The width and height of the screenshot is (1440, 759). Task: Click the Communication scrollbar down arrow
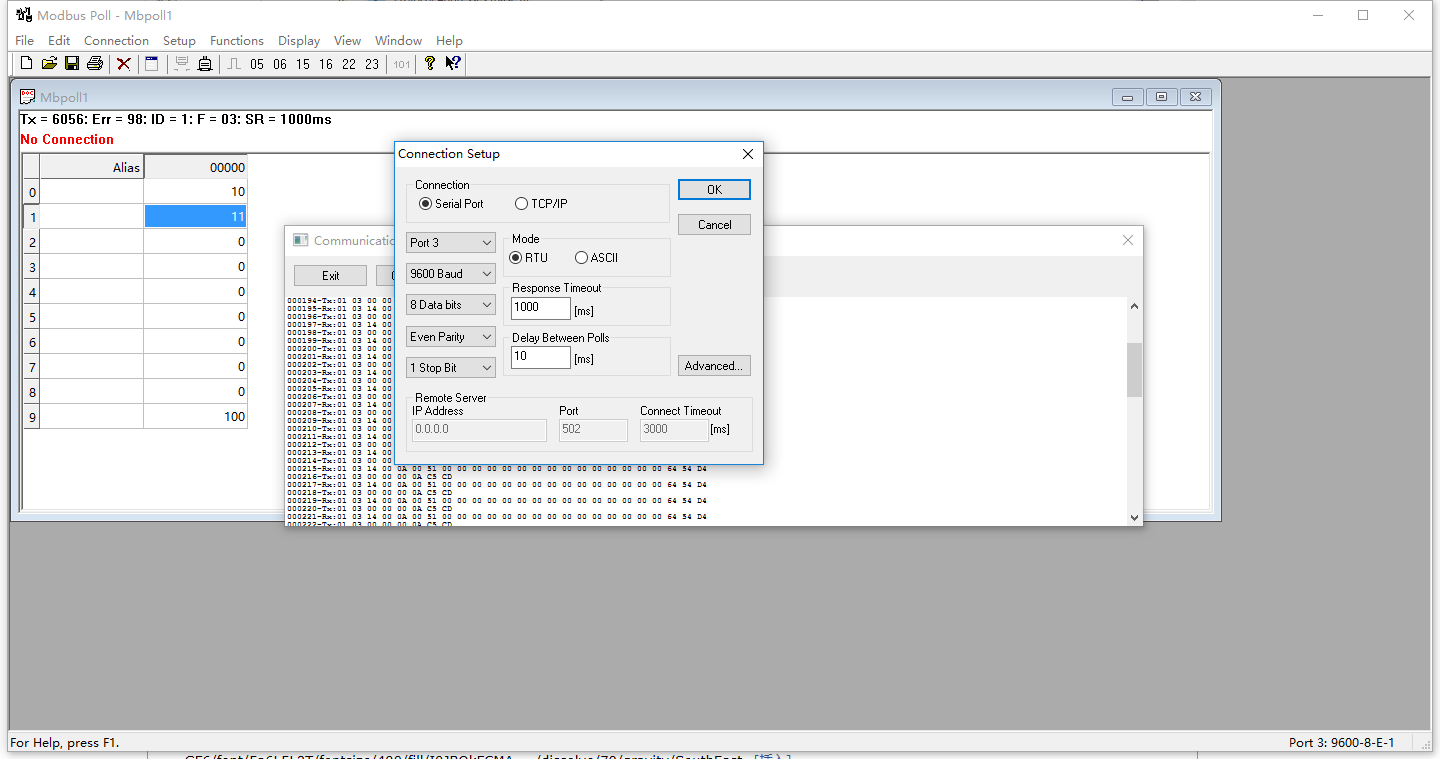pyautogui.click(x=1134, y=517)
